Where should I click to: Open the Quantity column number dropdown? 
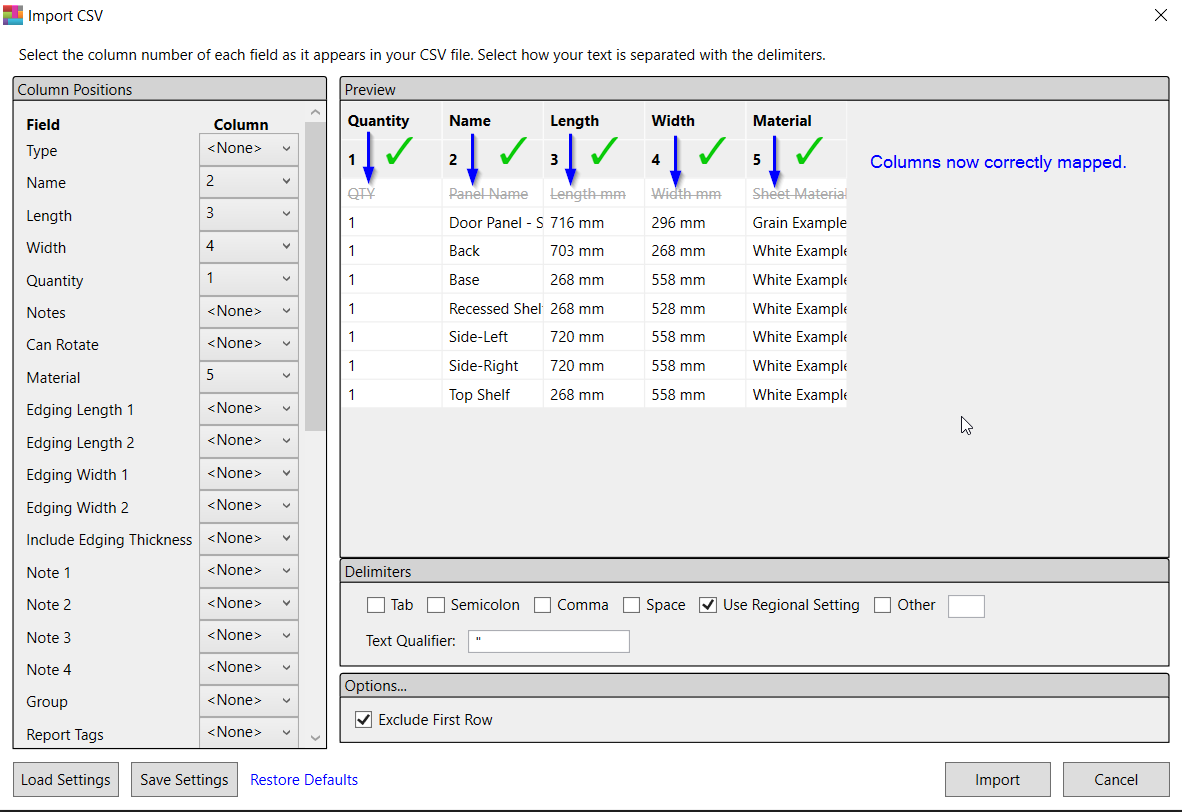pyautogui.click(x=248, y=280)
